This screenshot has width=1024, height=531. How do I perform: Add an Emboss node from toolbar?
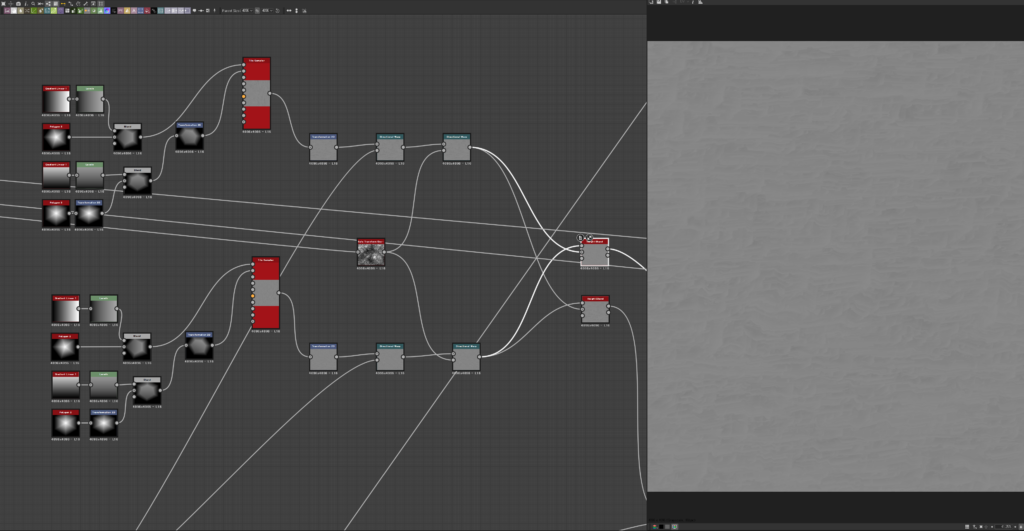pos(61,10)
